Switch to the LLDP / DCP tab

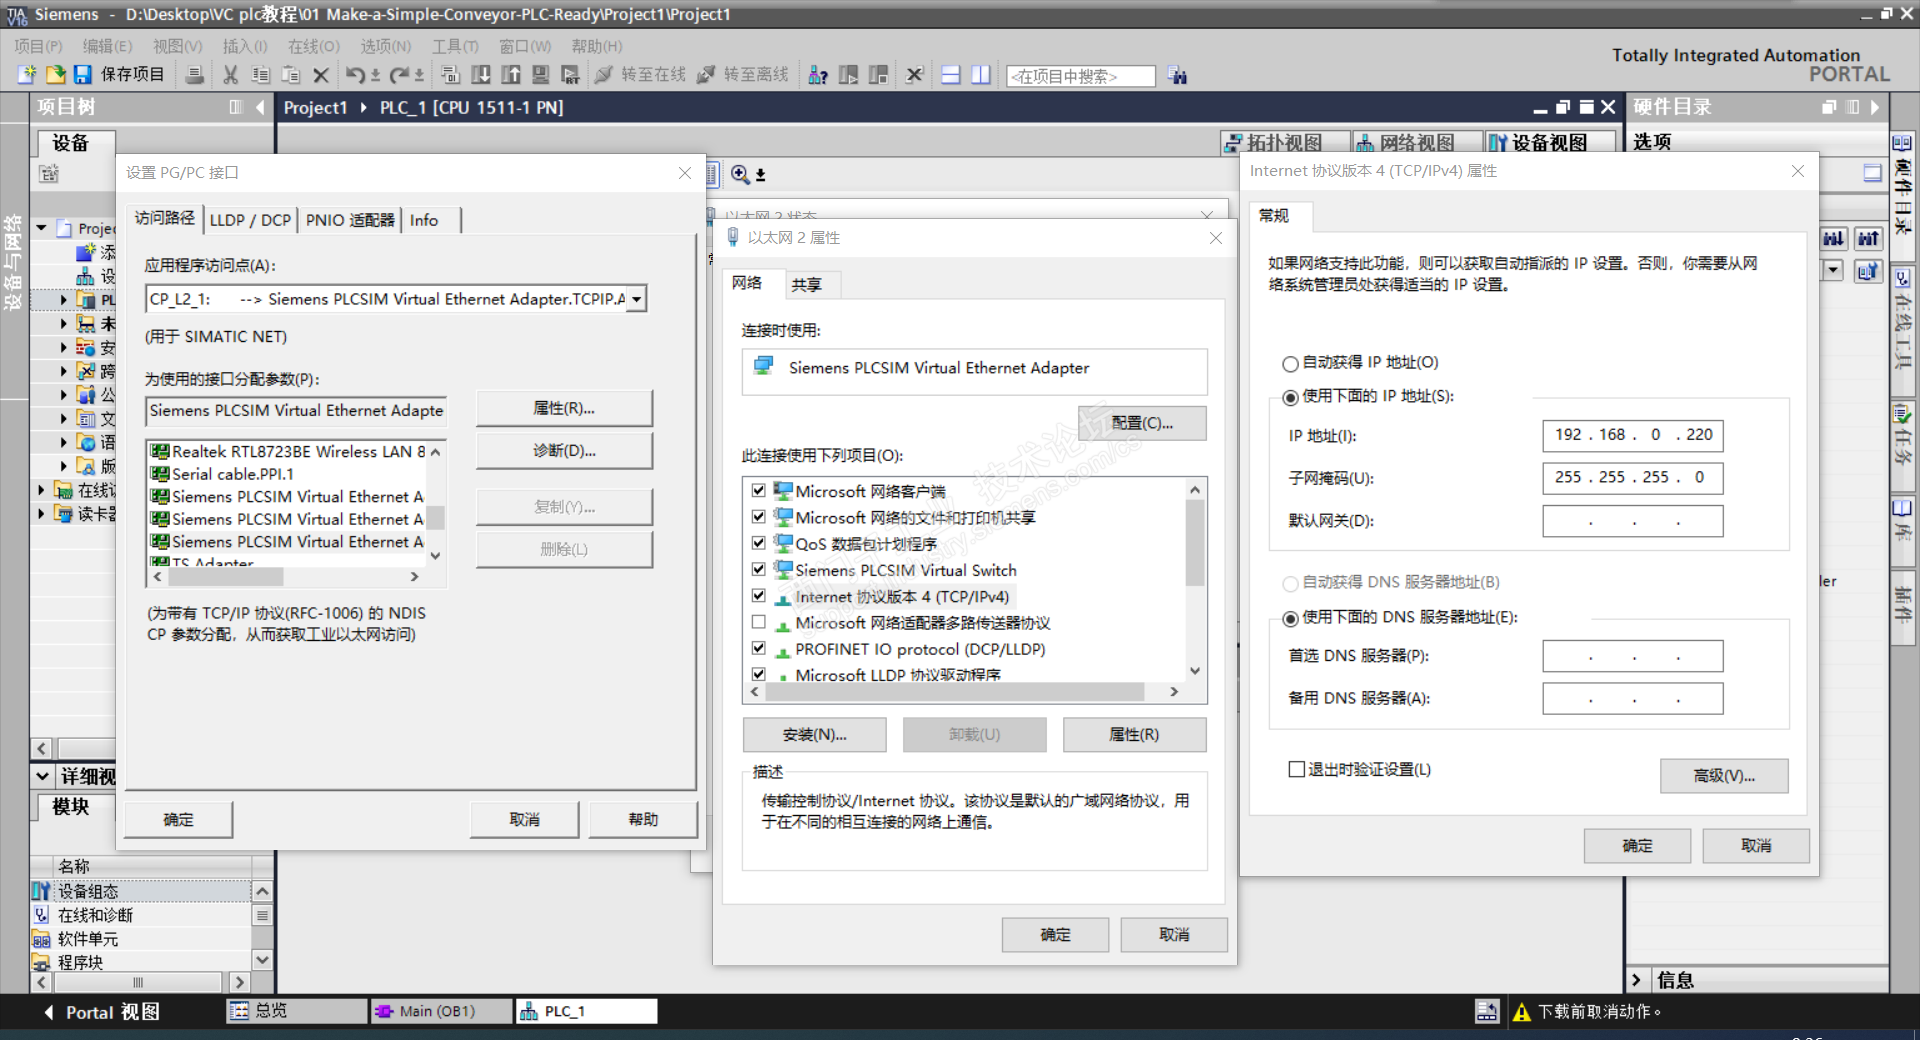250,220
